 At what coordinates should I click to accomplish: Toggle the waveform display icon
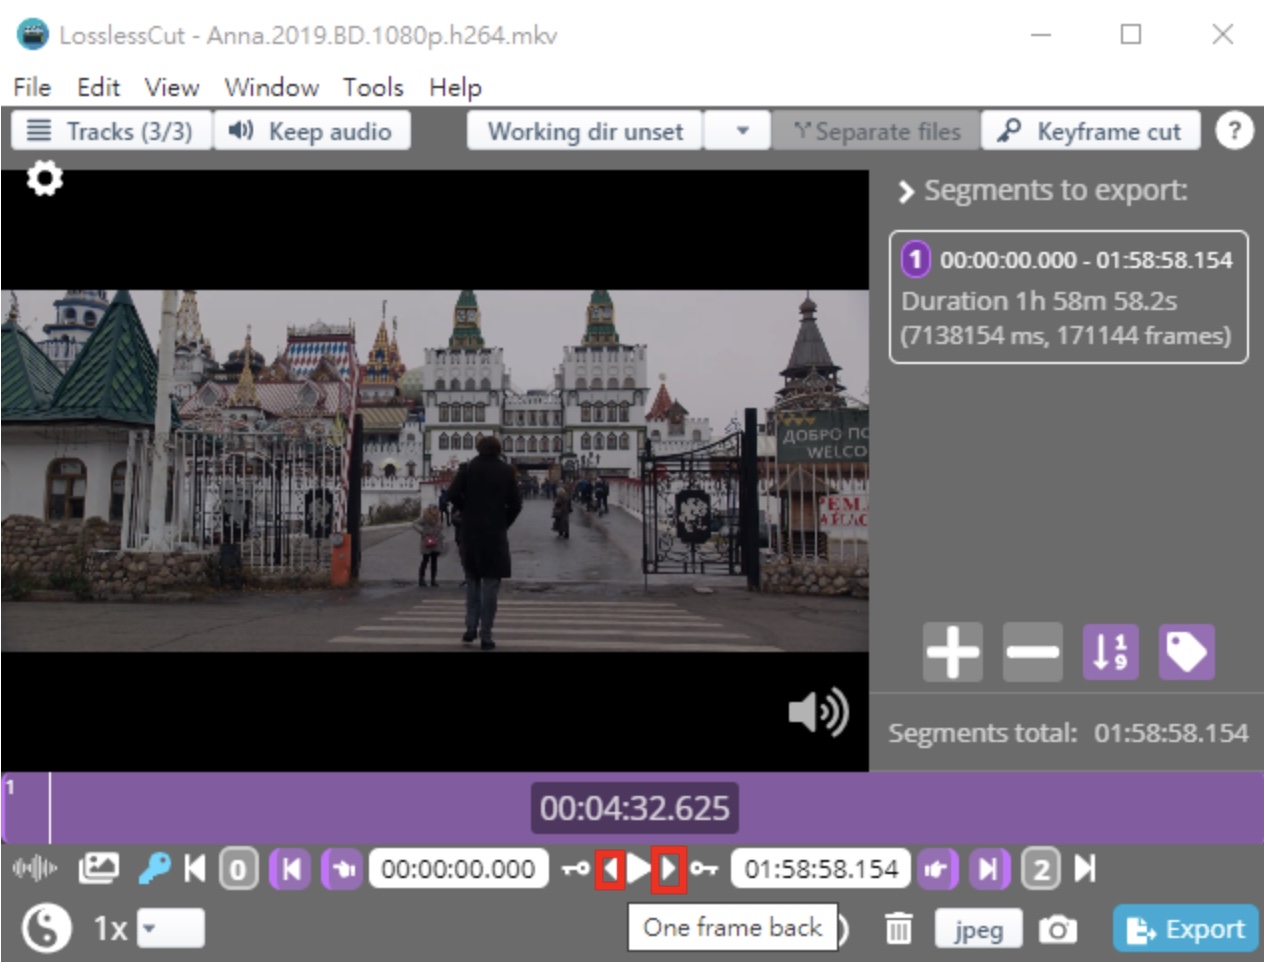35,869
